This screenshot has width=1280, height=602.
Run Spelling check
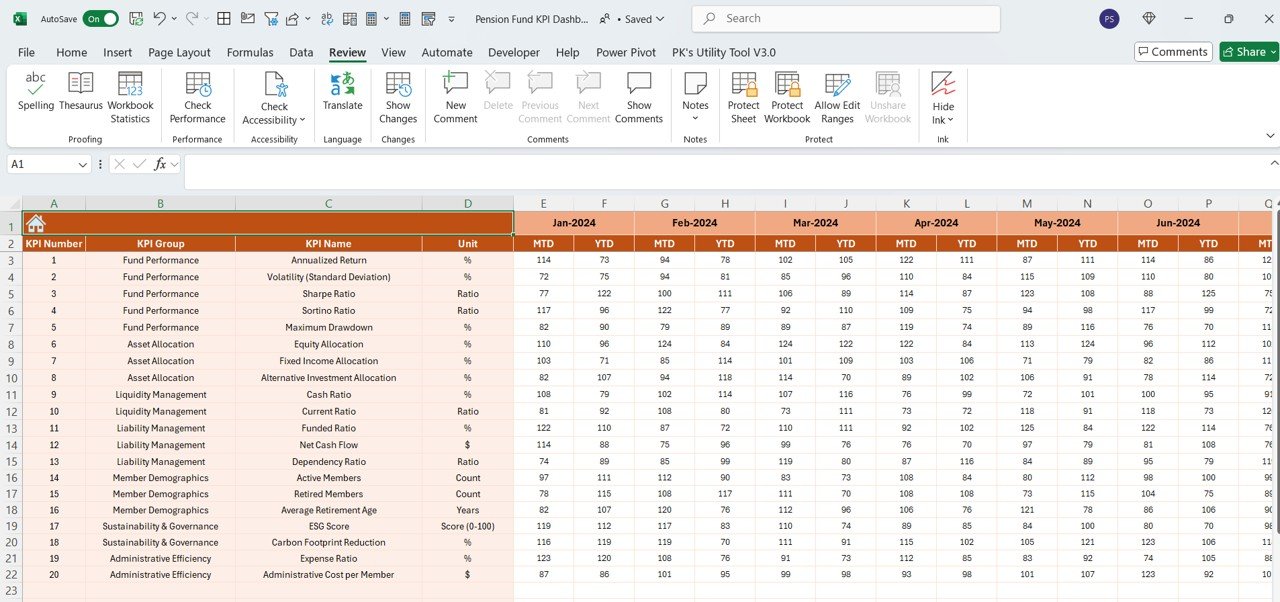pos(36,92)
